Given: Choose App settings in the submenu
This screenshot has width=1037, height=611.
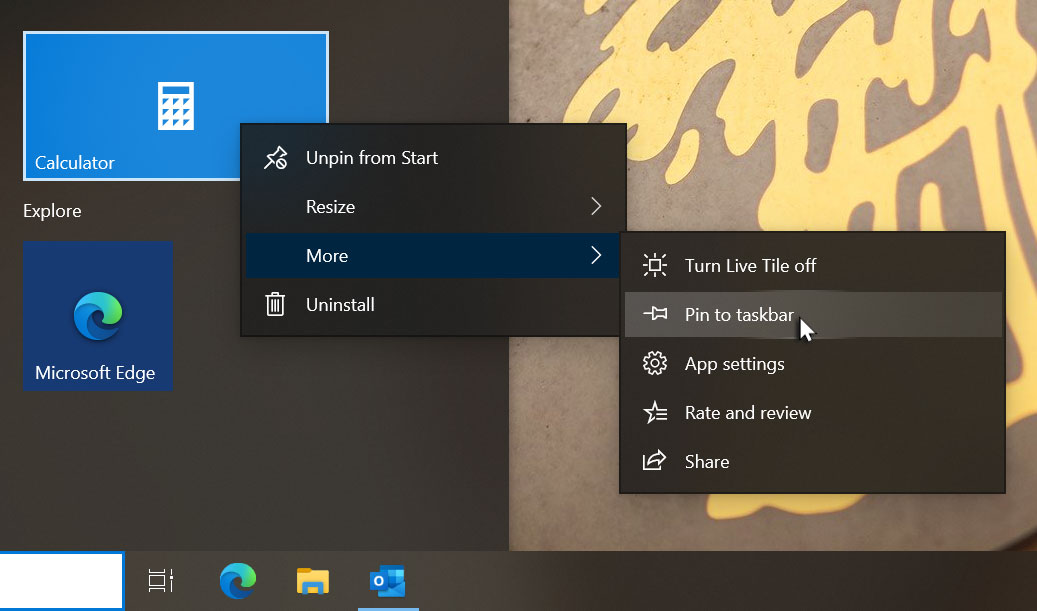Looking at the screenshot, I should point(733,363).
